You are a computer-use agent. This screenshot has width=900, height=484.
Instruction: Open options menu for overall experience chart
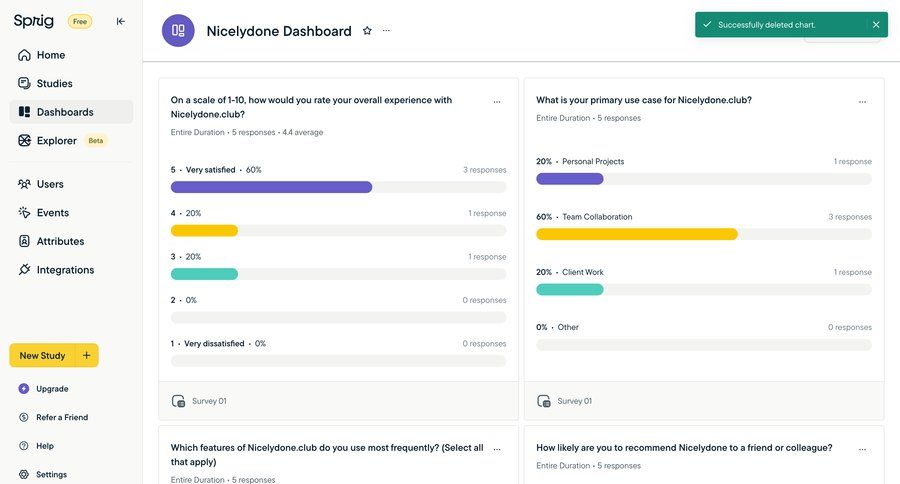pyautogui.click(x=497, y=101)
